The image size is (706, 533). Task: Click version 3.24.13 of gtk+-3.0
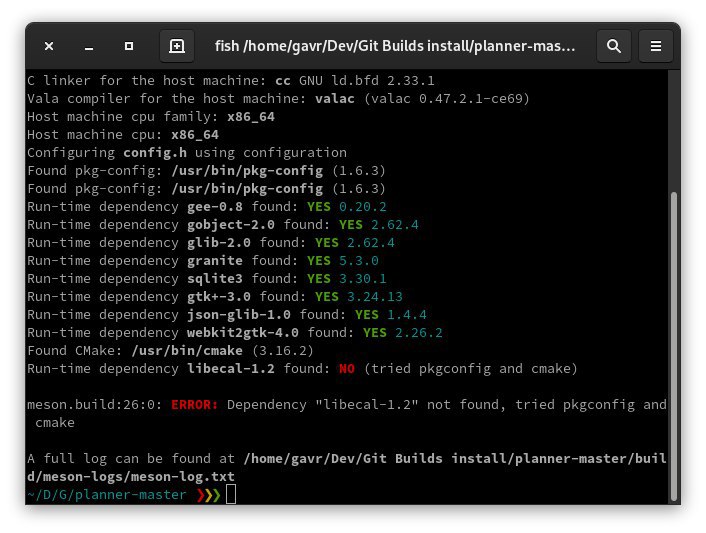pyautogui.click(x=375, y=297)
